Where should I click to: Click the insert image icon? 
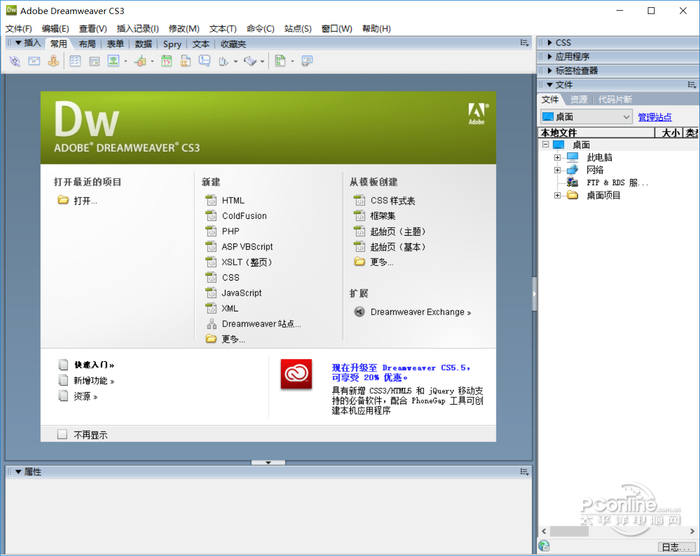[x=113, y=61]
